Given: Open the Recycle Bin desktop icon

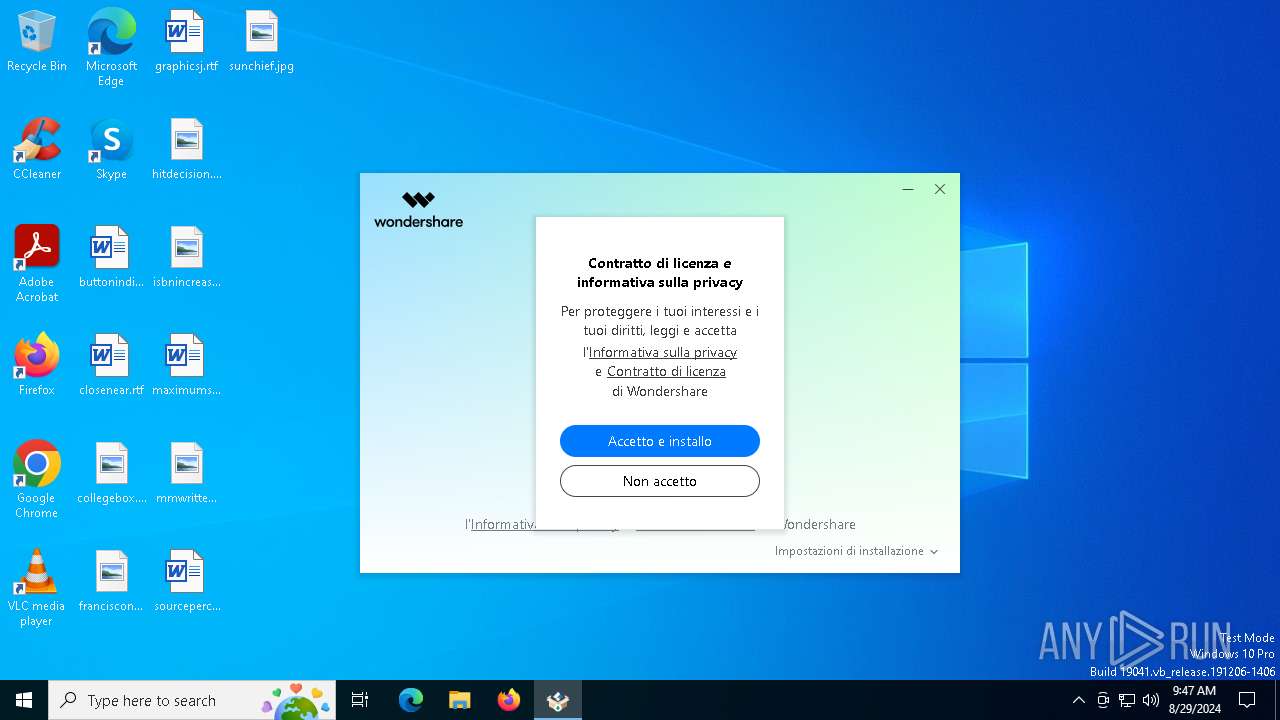Looking at the screenshot, I should pyautogui.click(x=37, y=41).
